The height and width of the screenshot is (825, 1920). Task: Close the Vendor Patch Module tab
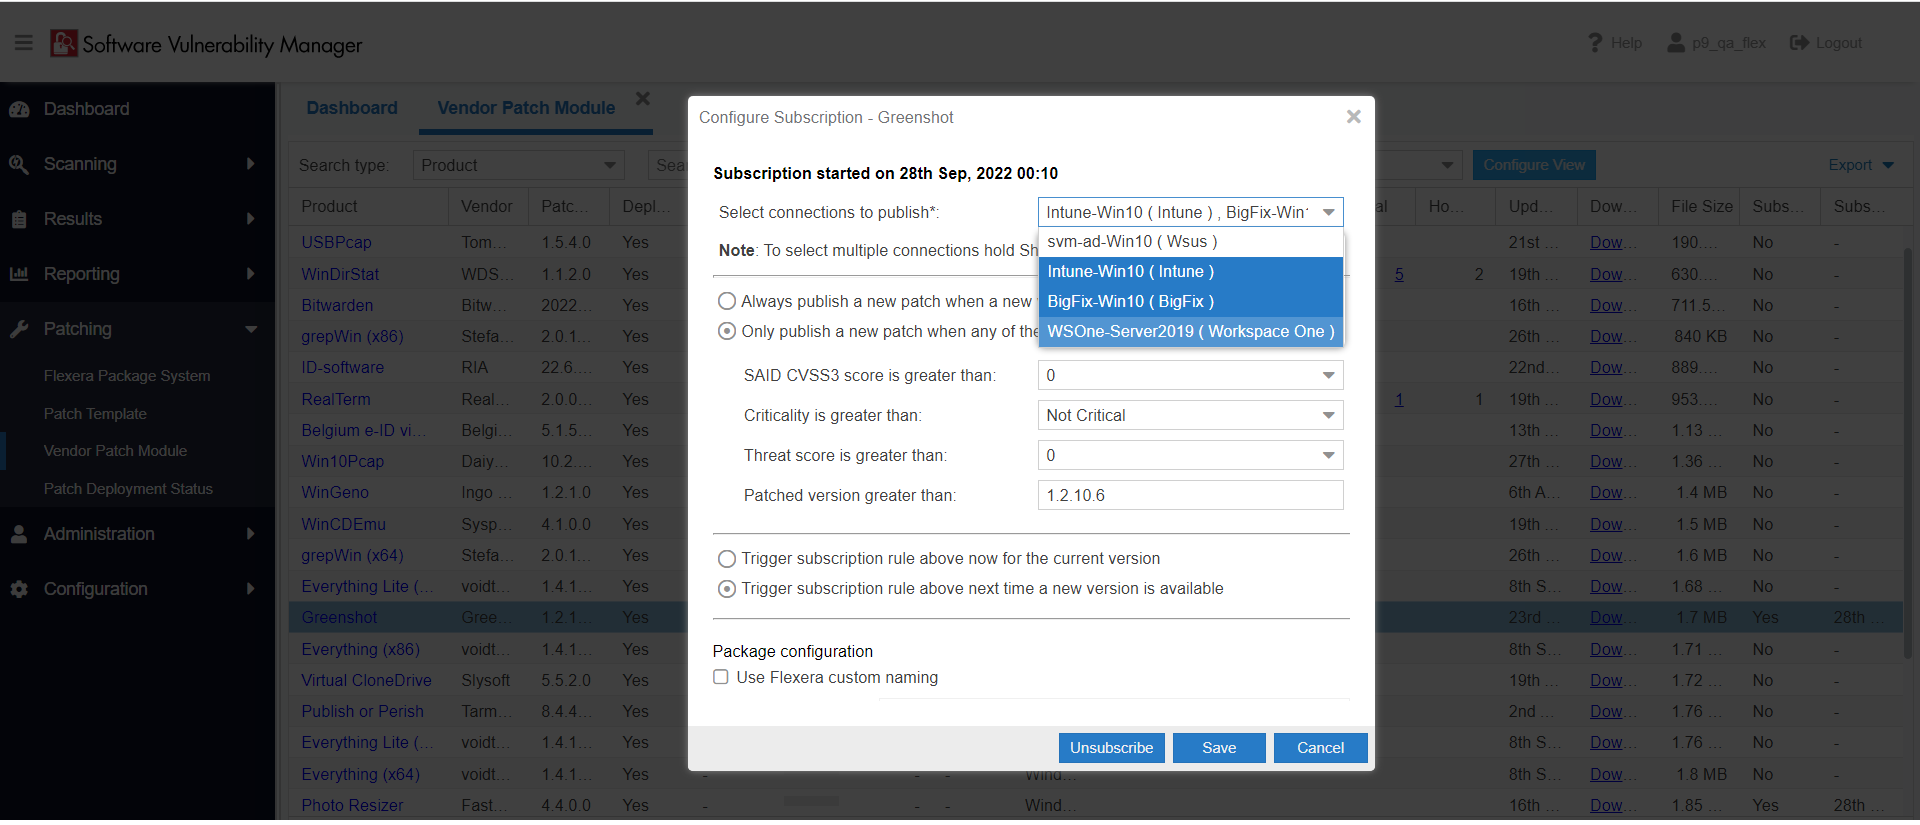click(643, 98)
